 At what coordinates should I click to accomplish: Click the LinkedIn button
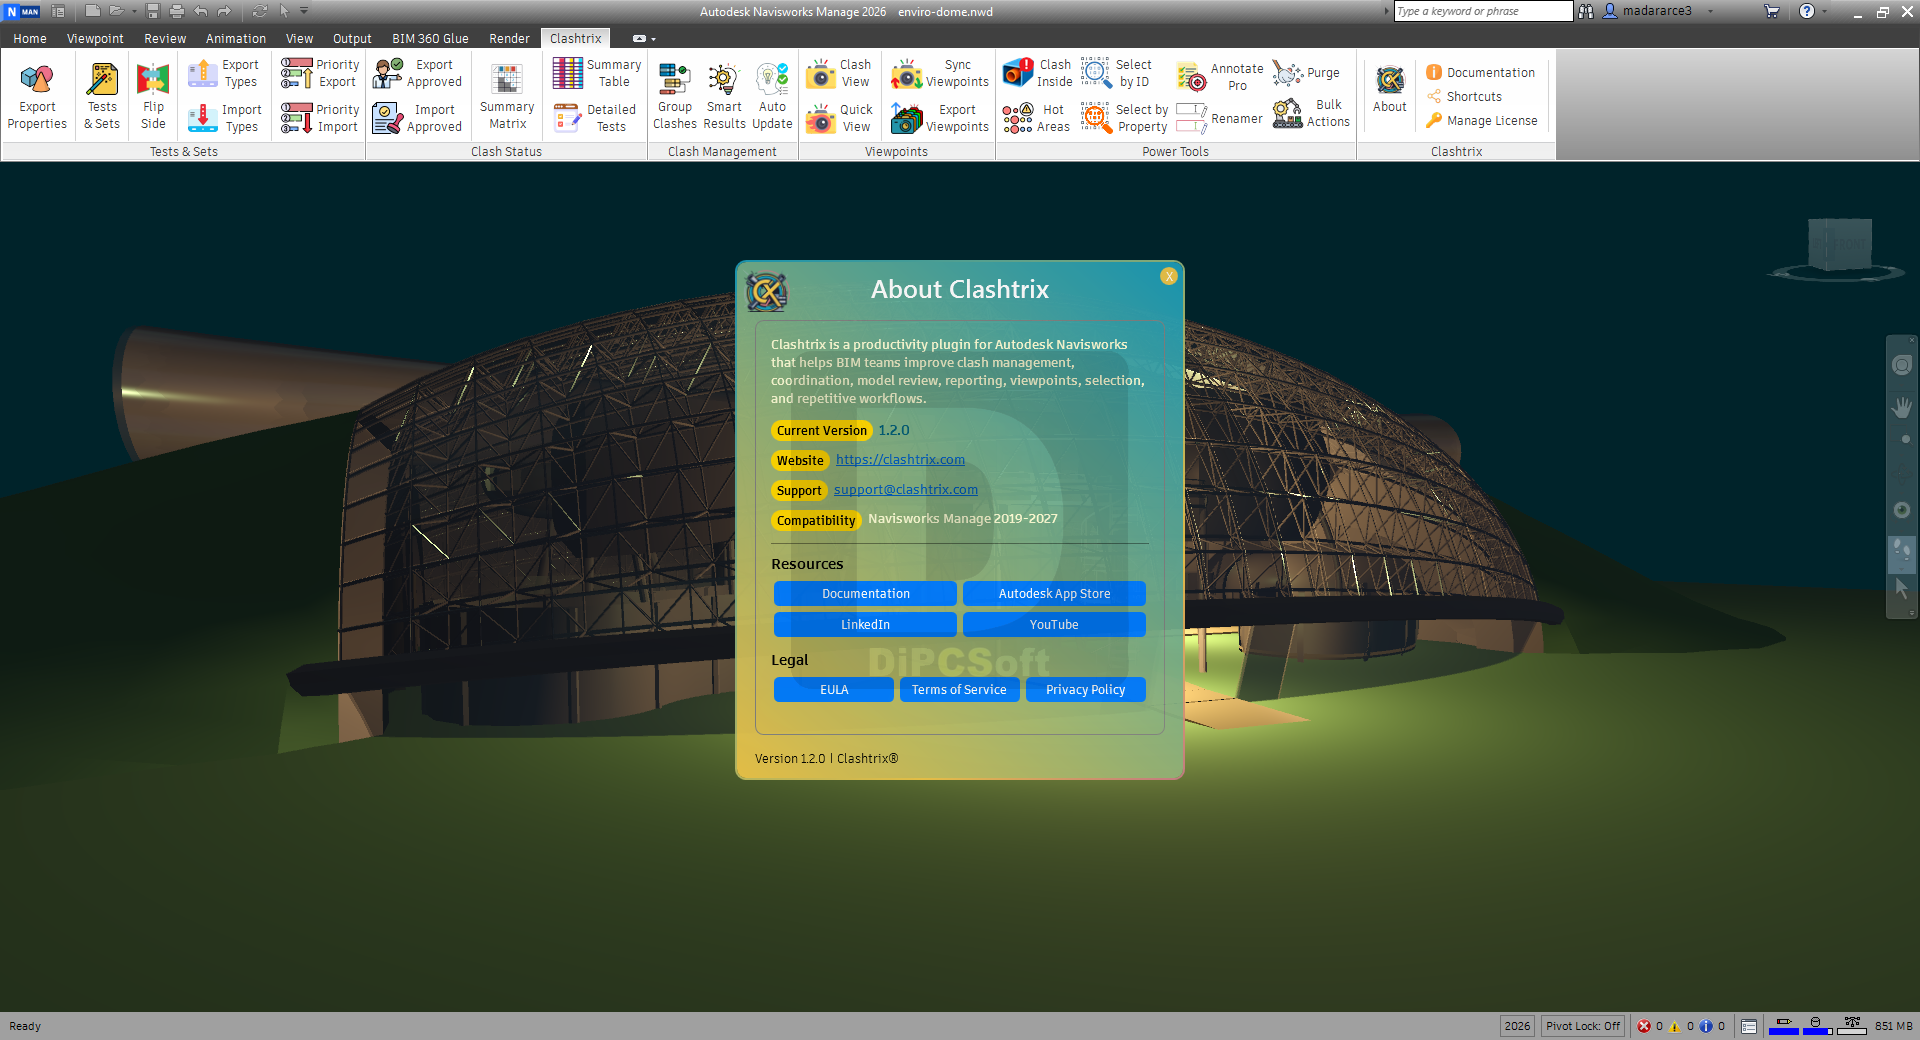tap(865, 625)
